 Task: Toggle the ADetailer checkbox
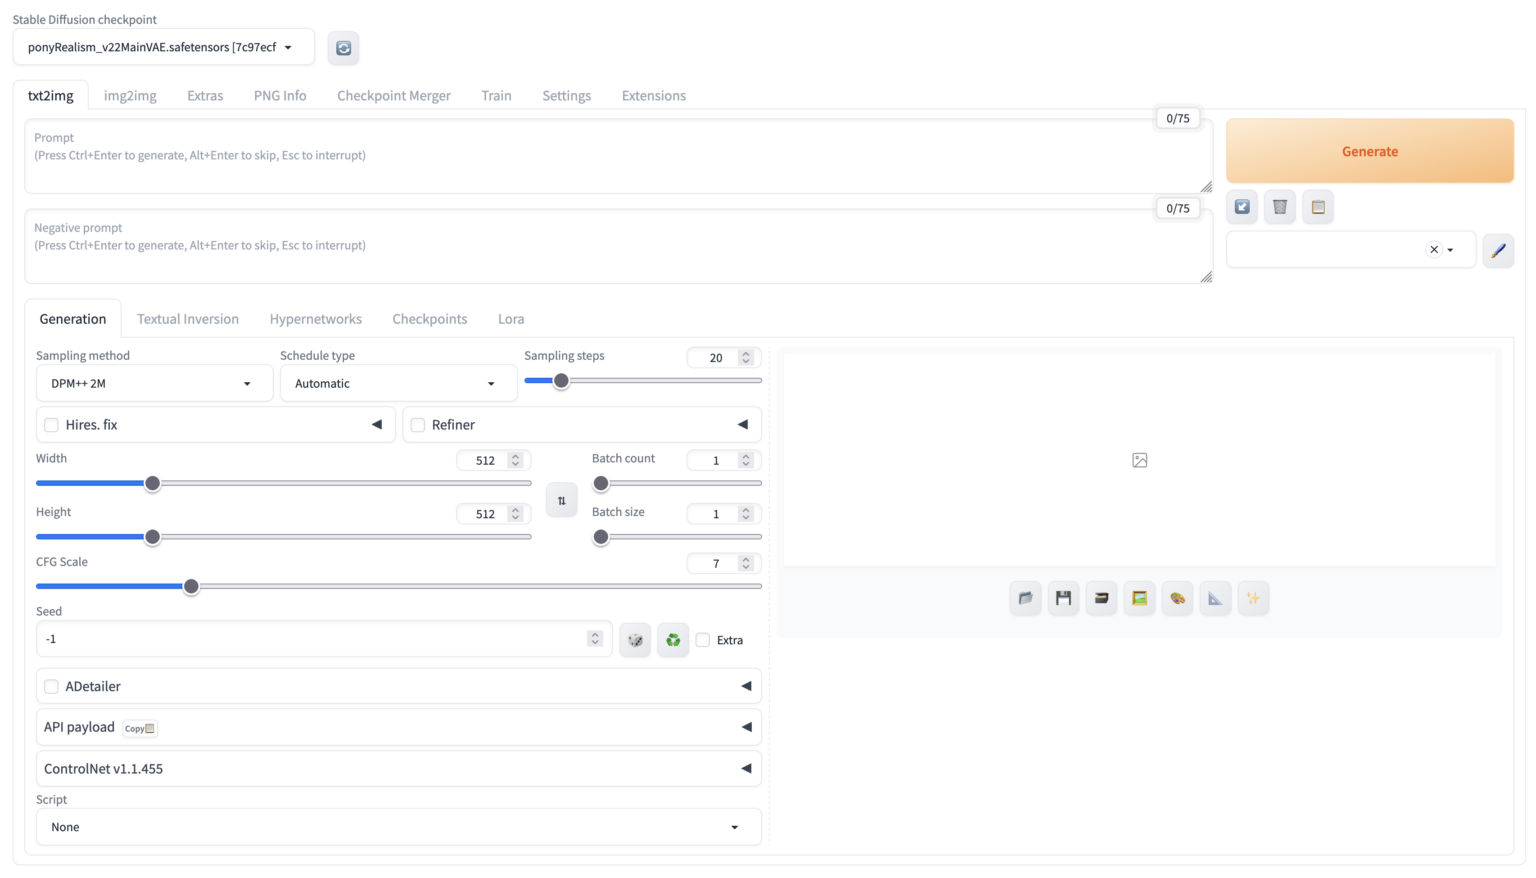[52, 687]
